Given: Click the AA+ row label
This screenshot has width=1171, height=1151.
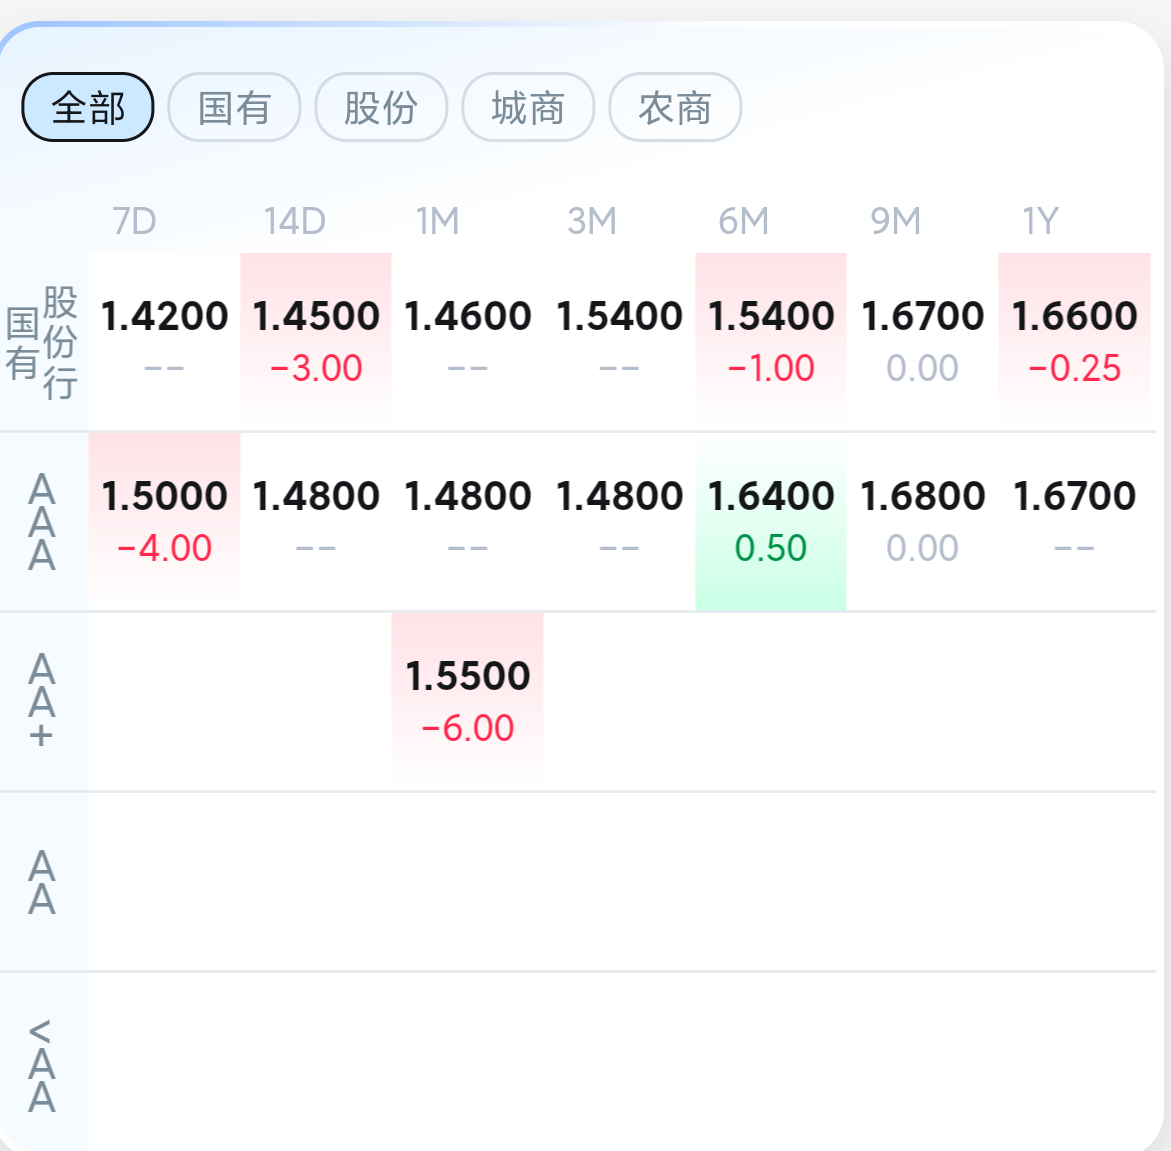Looking at the screenshot, I should [x=42, y=701].
